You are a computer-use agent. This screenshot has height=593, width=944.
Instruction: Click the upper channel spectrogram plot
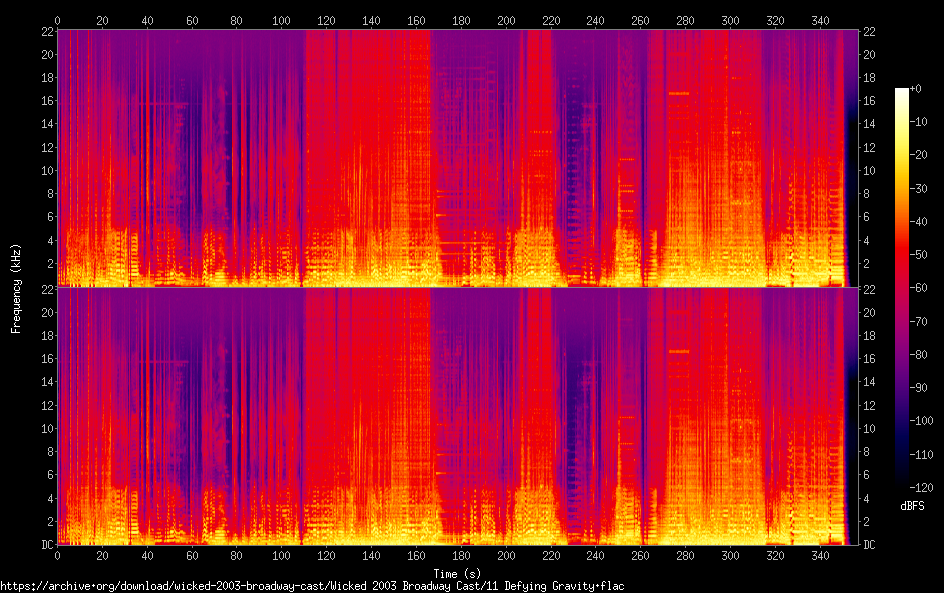(x=458, y=158)
